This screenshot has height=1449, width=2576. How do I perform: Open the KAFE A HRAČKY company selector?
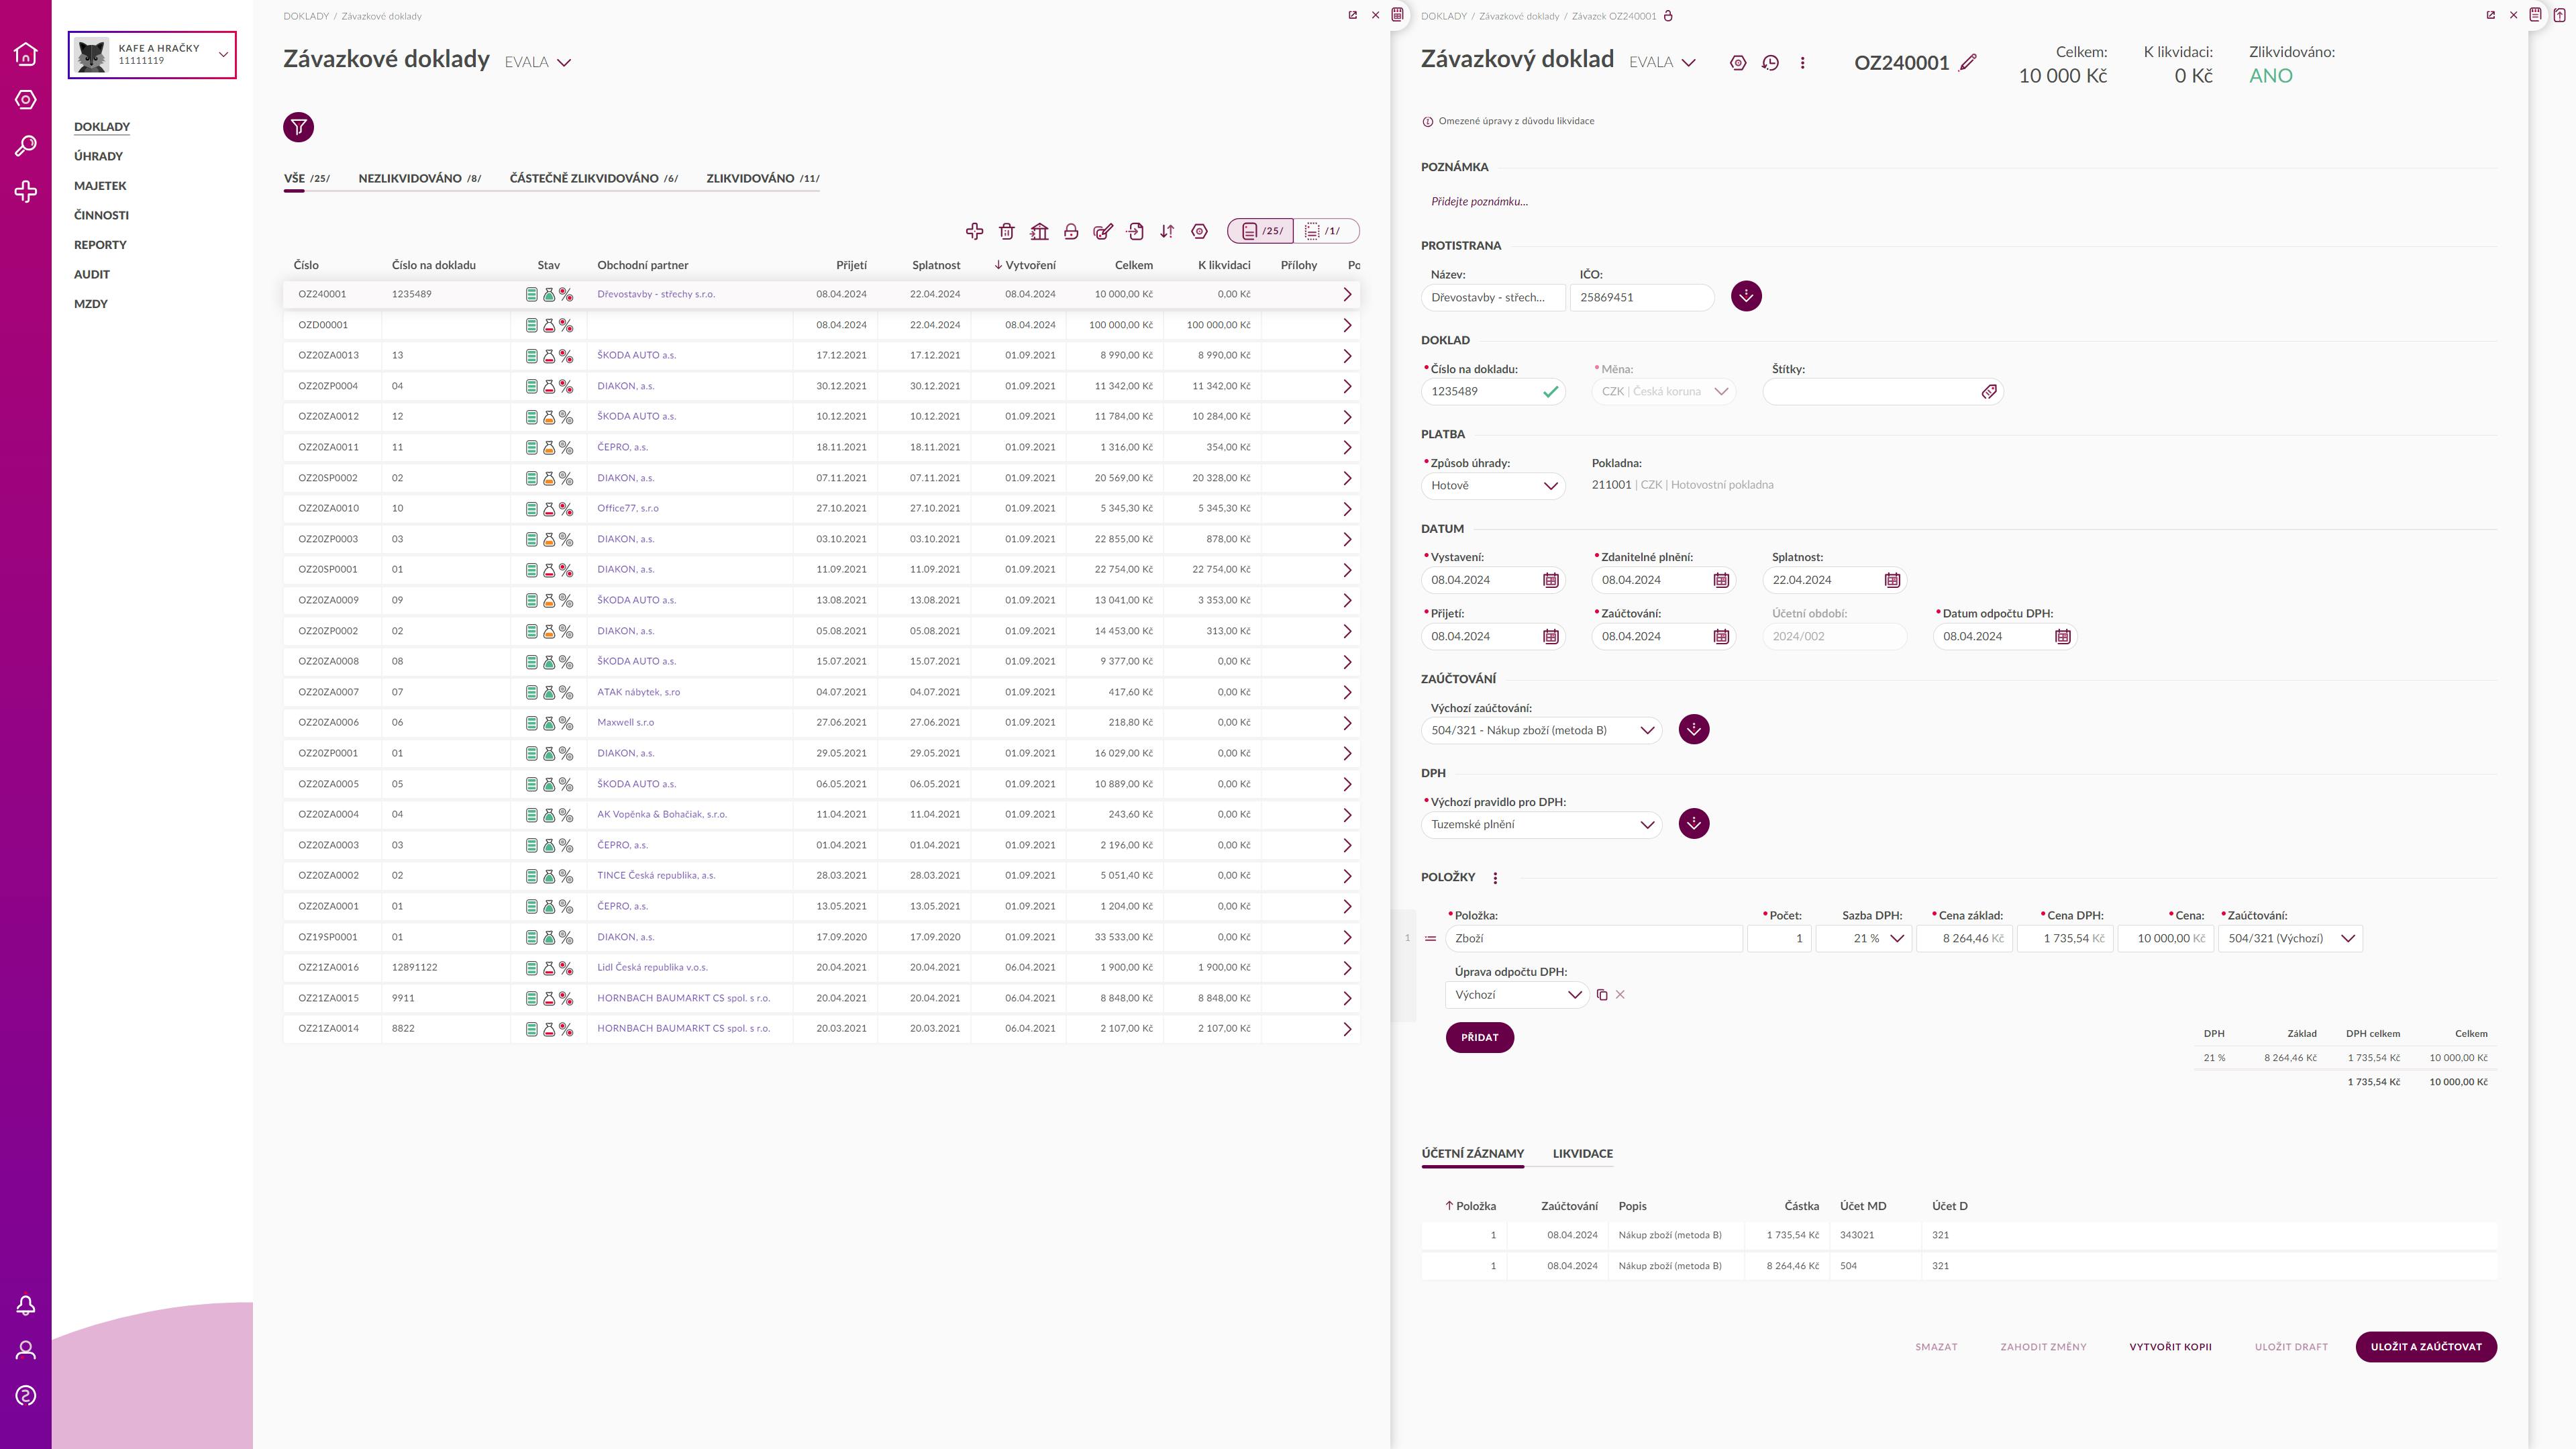click(152, 54)
